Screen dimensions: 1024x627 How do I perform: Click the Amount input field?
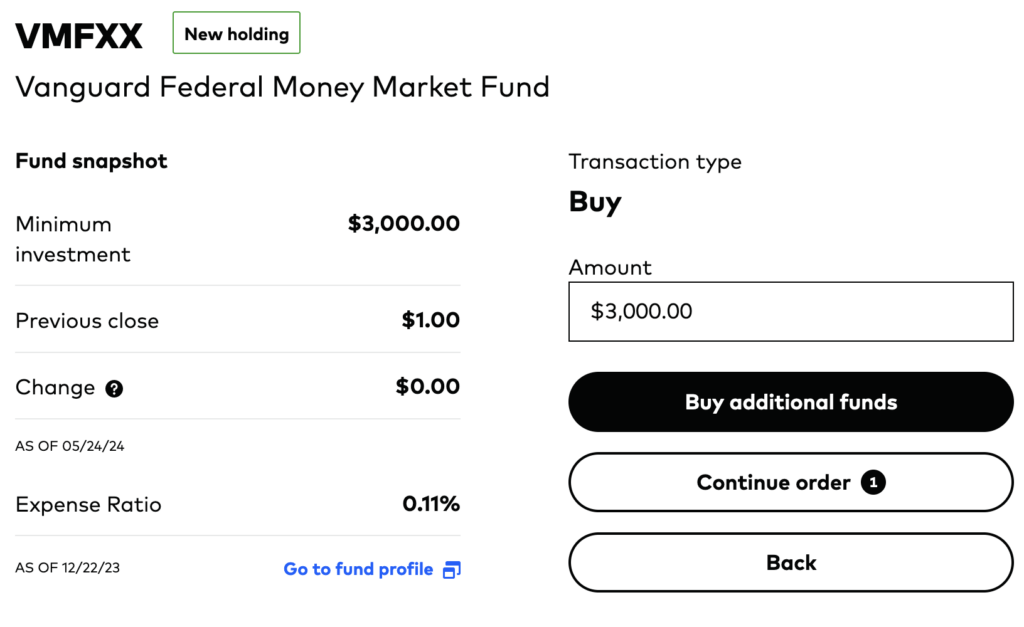coord(790,312)
